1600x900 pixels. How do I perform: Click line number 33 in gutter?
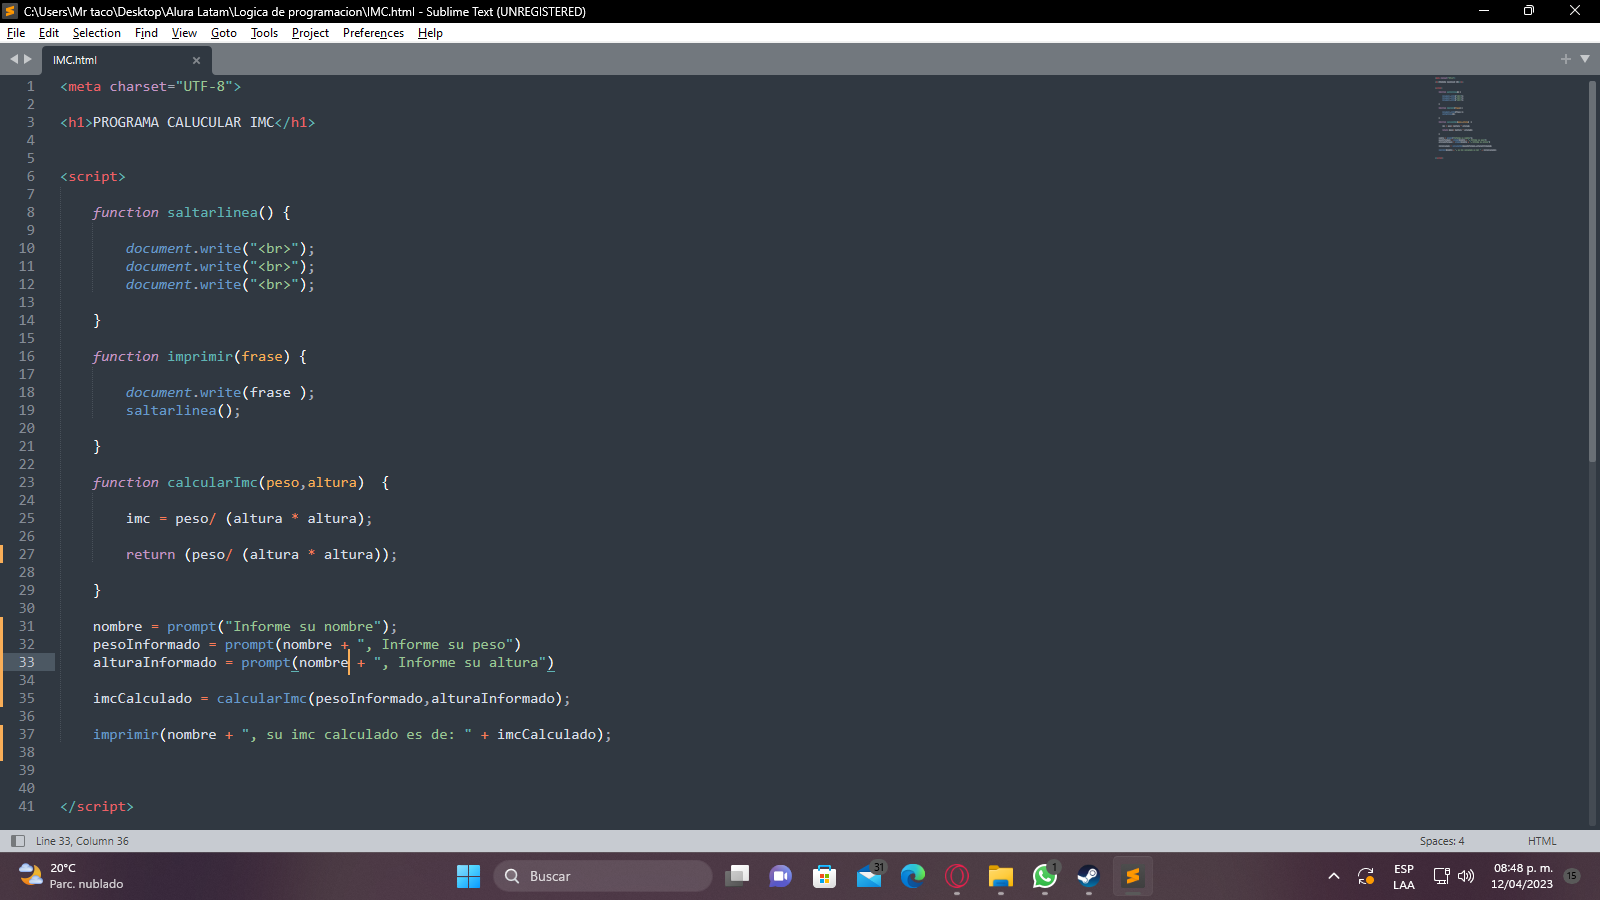coord(26,662)
